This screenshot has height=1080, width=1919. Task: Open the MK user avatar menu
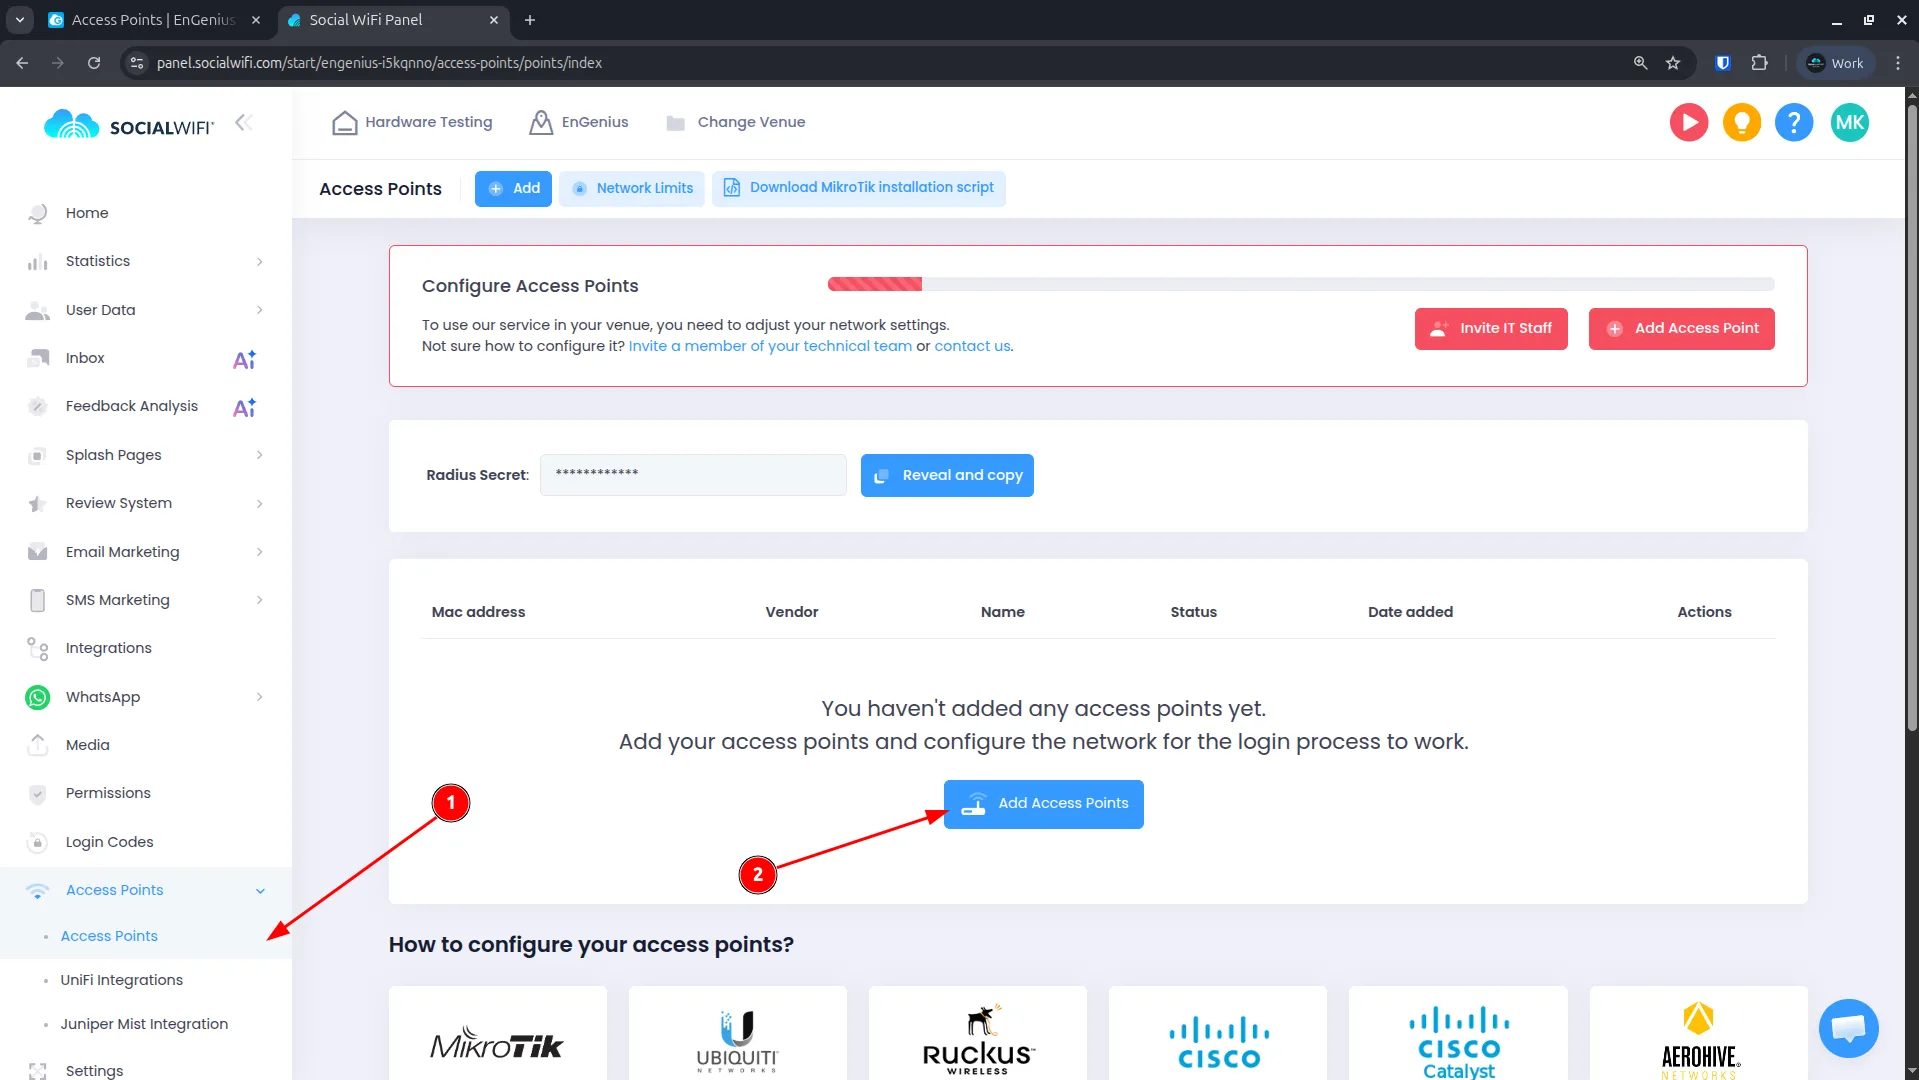tap(1849, 123)
